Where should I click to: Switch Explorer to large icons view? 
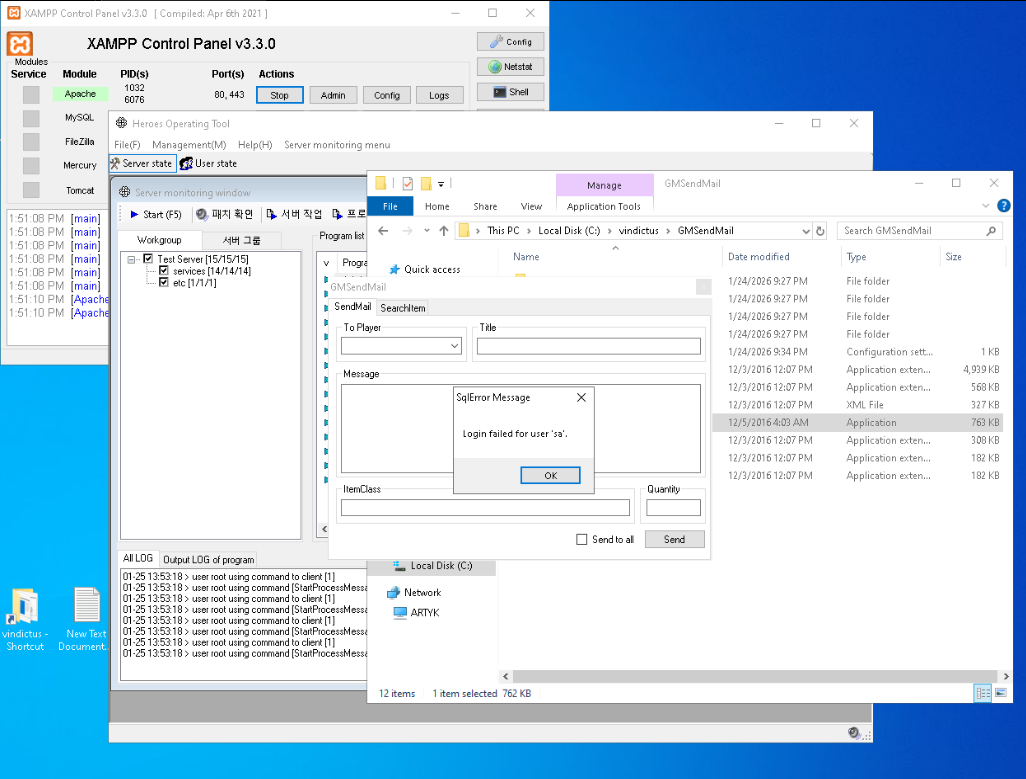1001,693
